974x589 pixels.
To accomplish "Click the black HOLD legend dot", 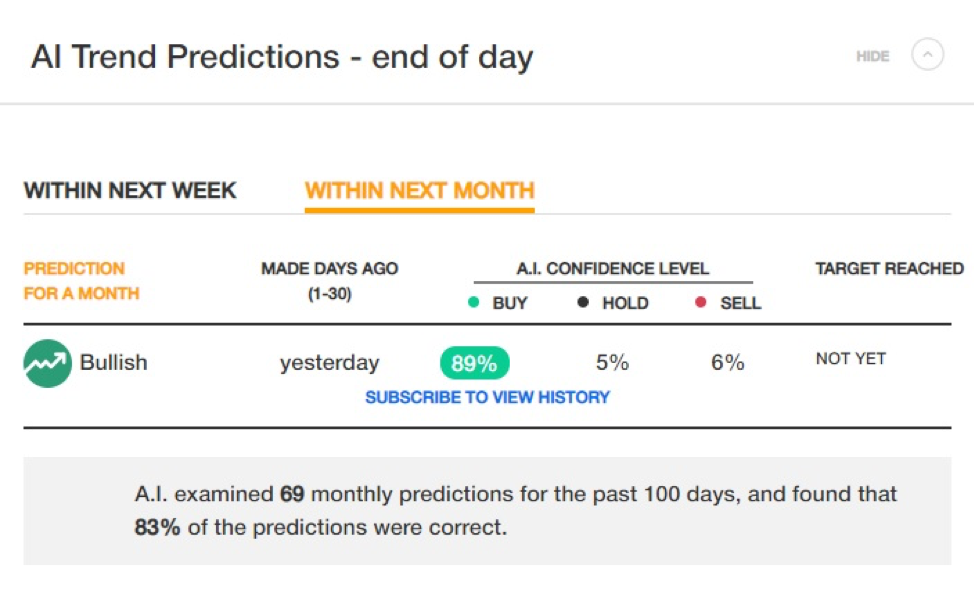I will [583, 303].
